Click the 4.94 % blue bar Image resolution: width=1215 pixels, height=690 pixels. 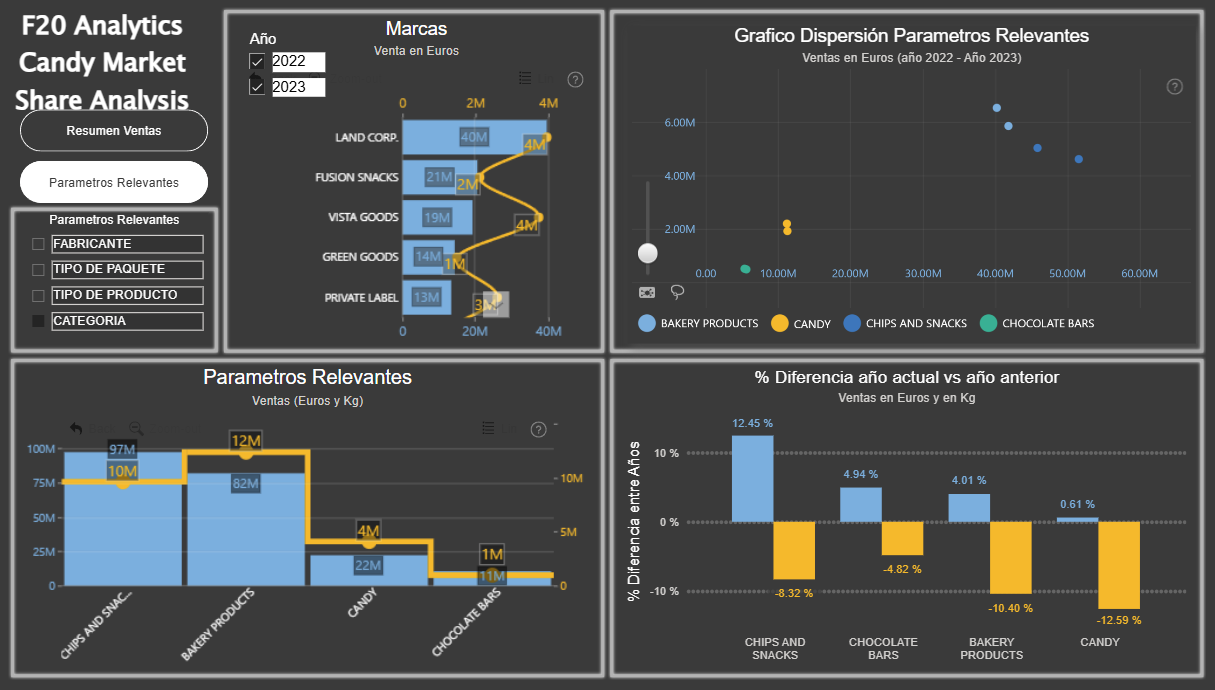coord(861,504)
